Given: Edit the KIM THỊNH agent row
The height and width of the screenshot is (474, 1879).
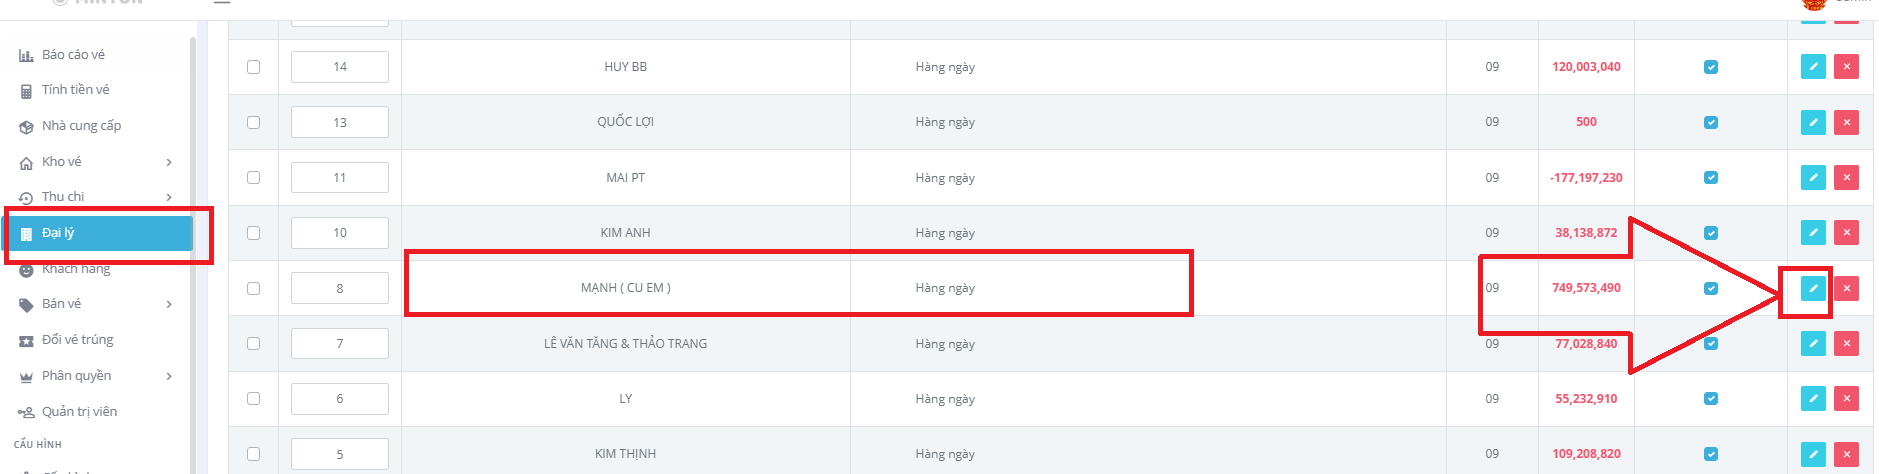Looking at the screenshot, I should pos(1812,454).
